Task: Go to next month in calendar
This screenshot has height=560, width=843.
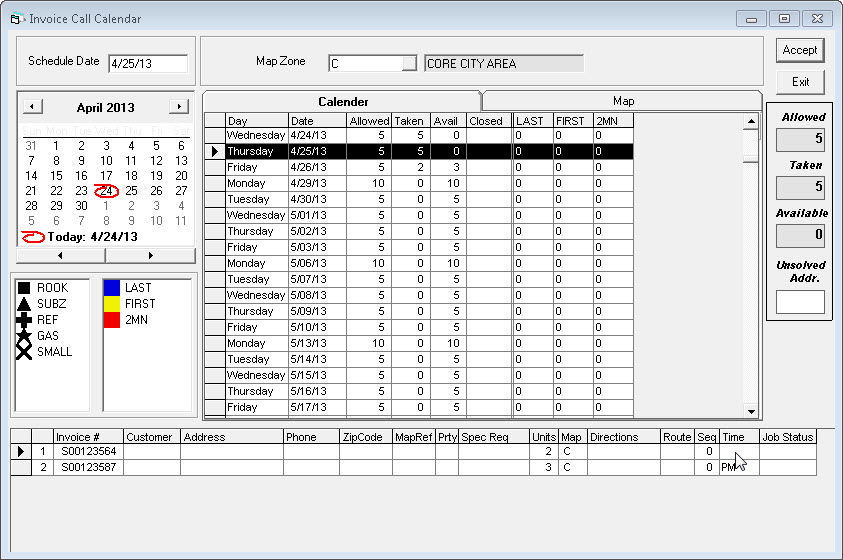Action: click(178, 107)
